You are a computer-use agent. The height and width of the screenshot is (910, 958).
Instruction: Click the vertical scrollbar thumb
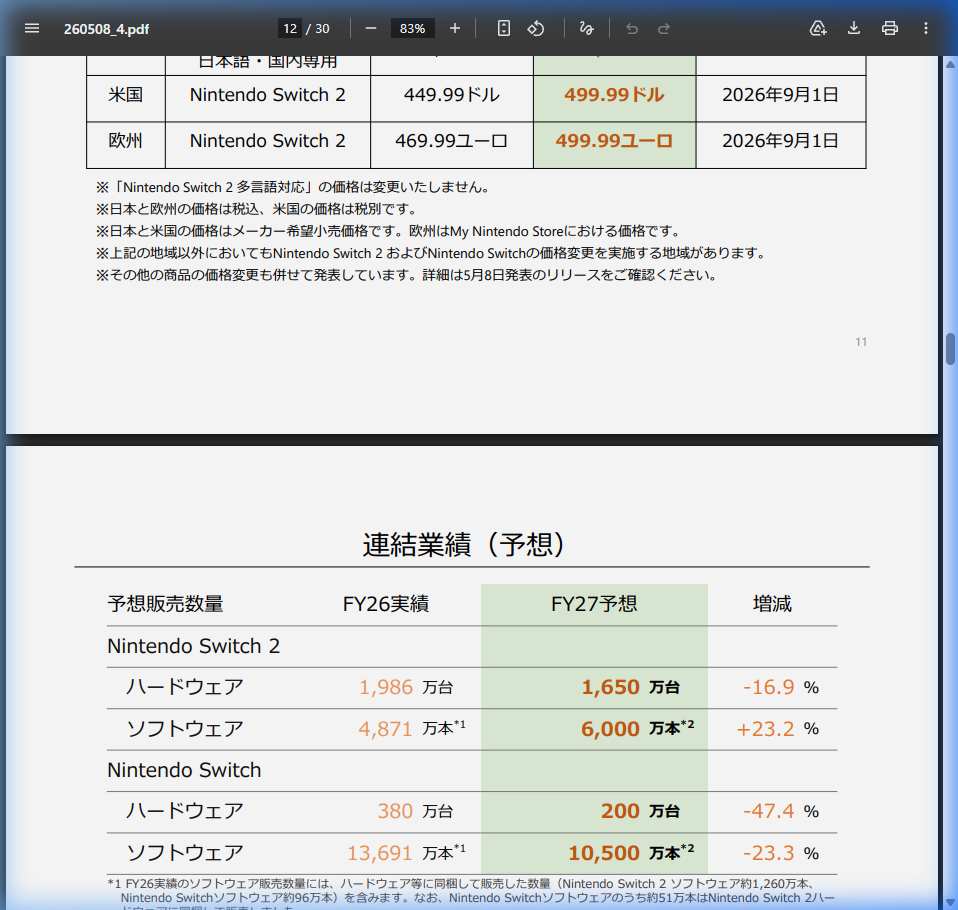pyautogui.click(x=950, y=349)
